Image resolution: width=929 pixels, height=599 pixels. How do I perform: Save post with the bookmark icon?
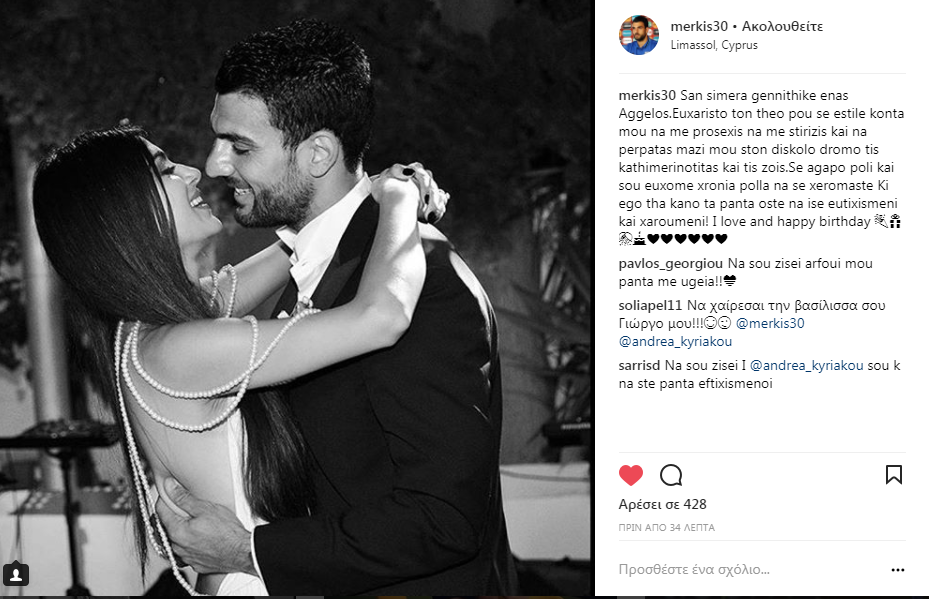click(893, 475)
